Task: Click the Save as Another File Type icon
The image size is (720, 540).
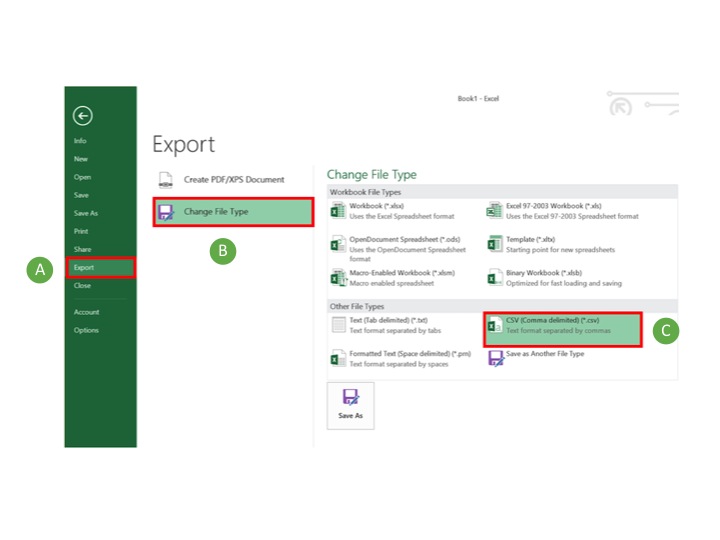Action: point(495,359)
